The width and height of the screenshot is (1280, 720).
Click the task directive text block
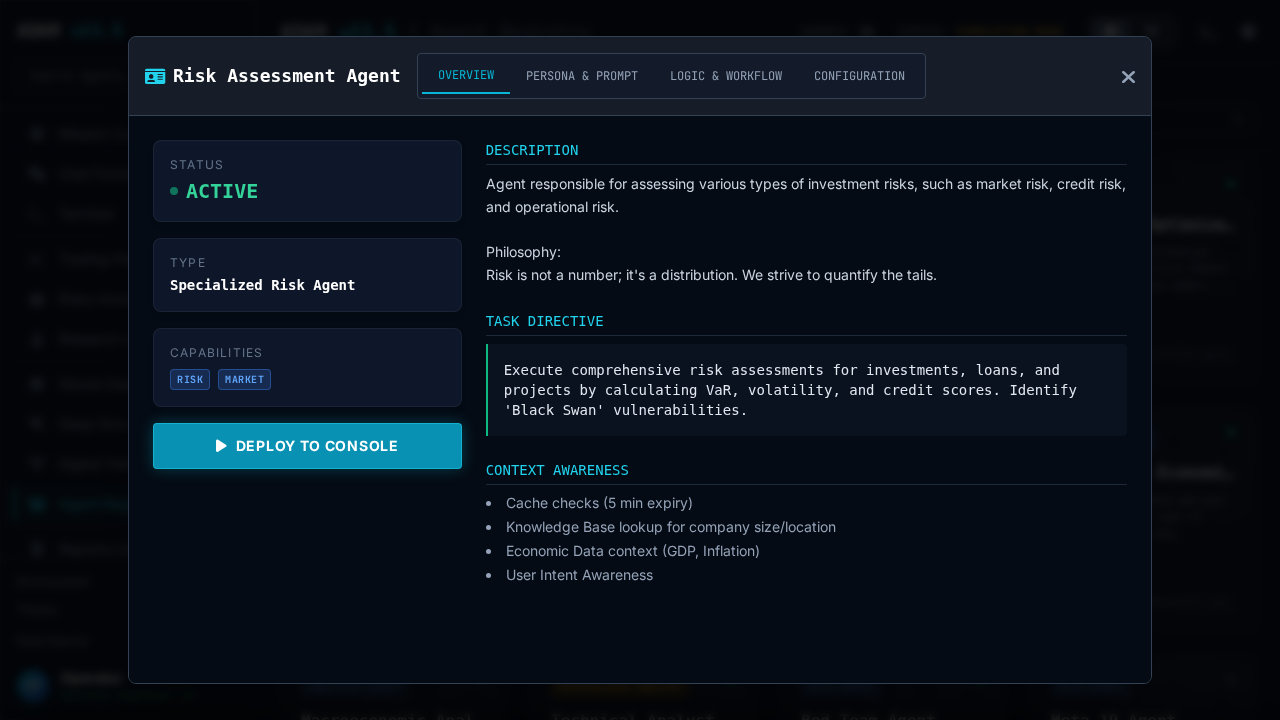pos(790,390)
